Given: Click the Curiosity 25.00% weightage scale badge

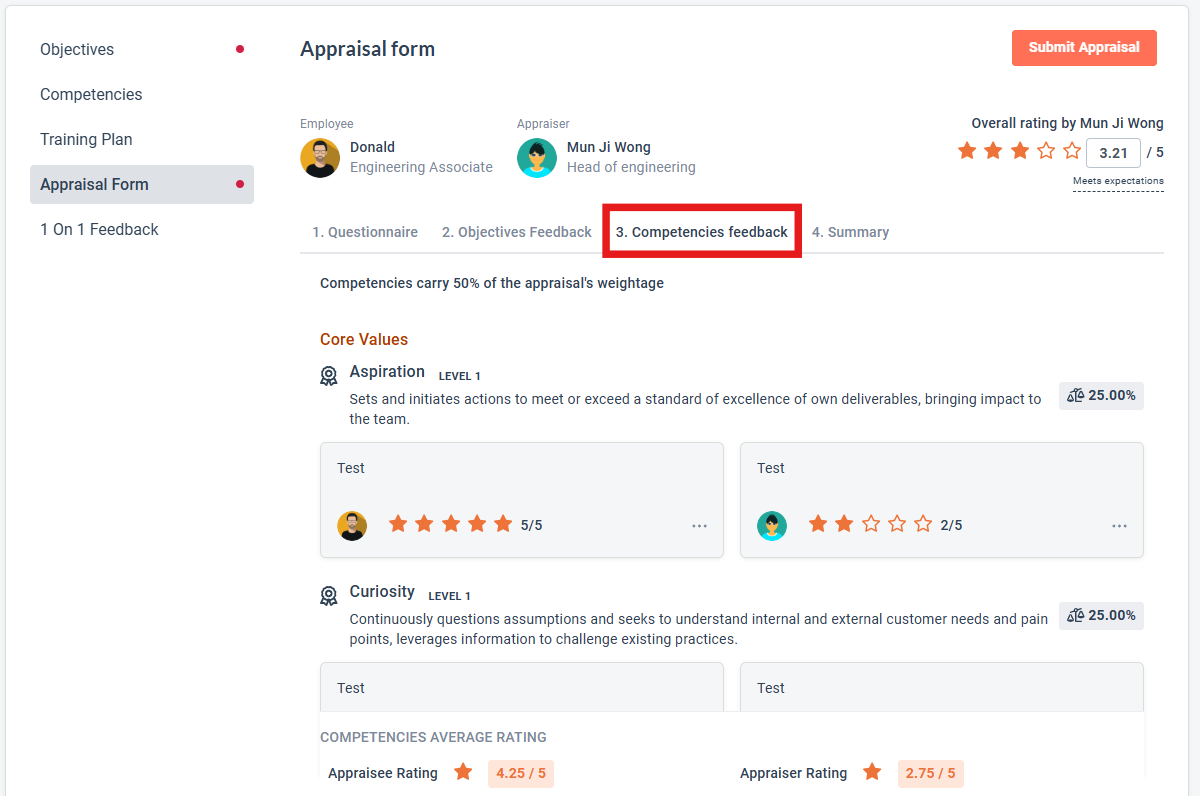Looking at the screenshot, I should pyautogui.click(x=1101, y=615).
